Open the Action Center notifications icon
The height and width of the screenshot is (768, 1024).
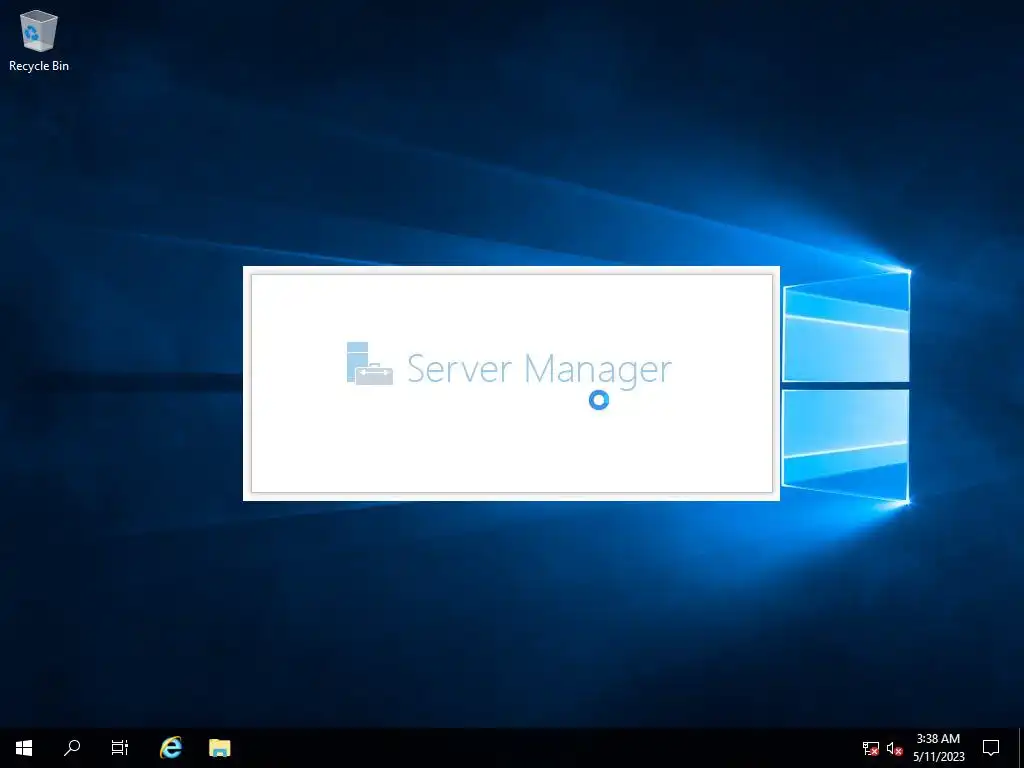coord(991,748)
